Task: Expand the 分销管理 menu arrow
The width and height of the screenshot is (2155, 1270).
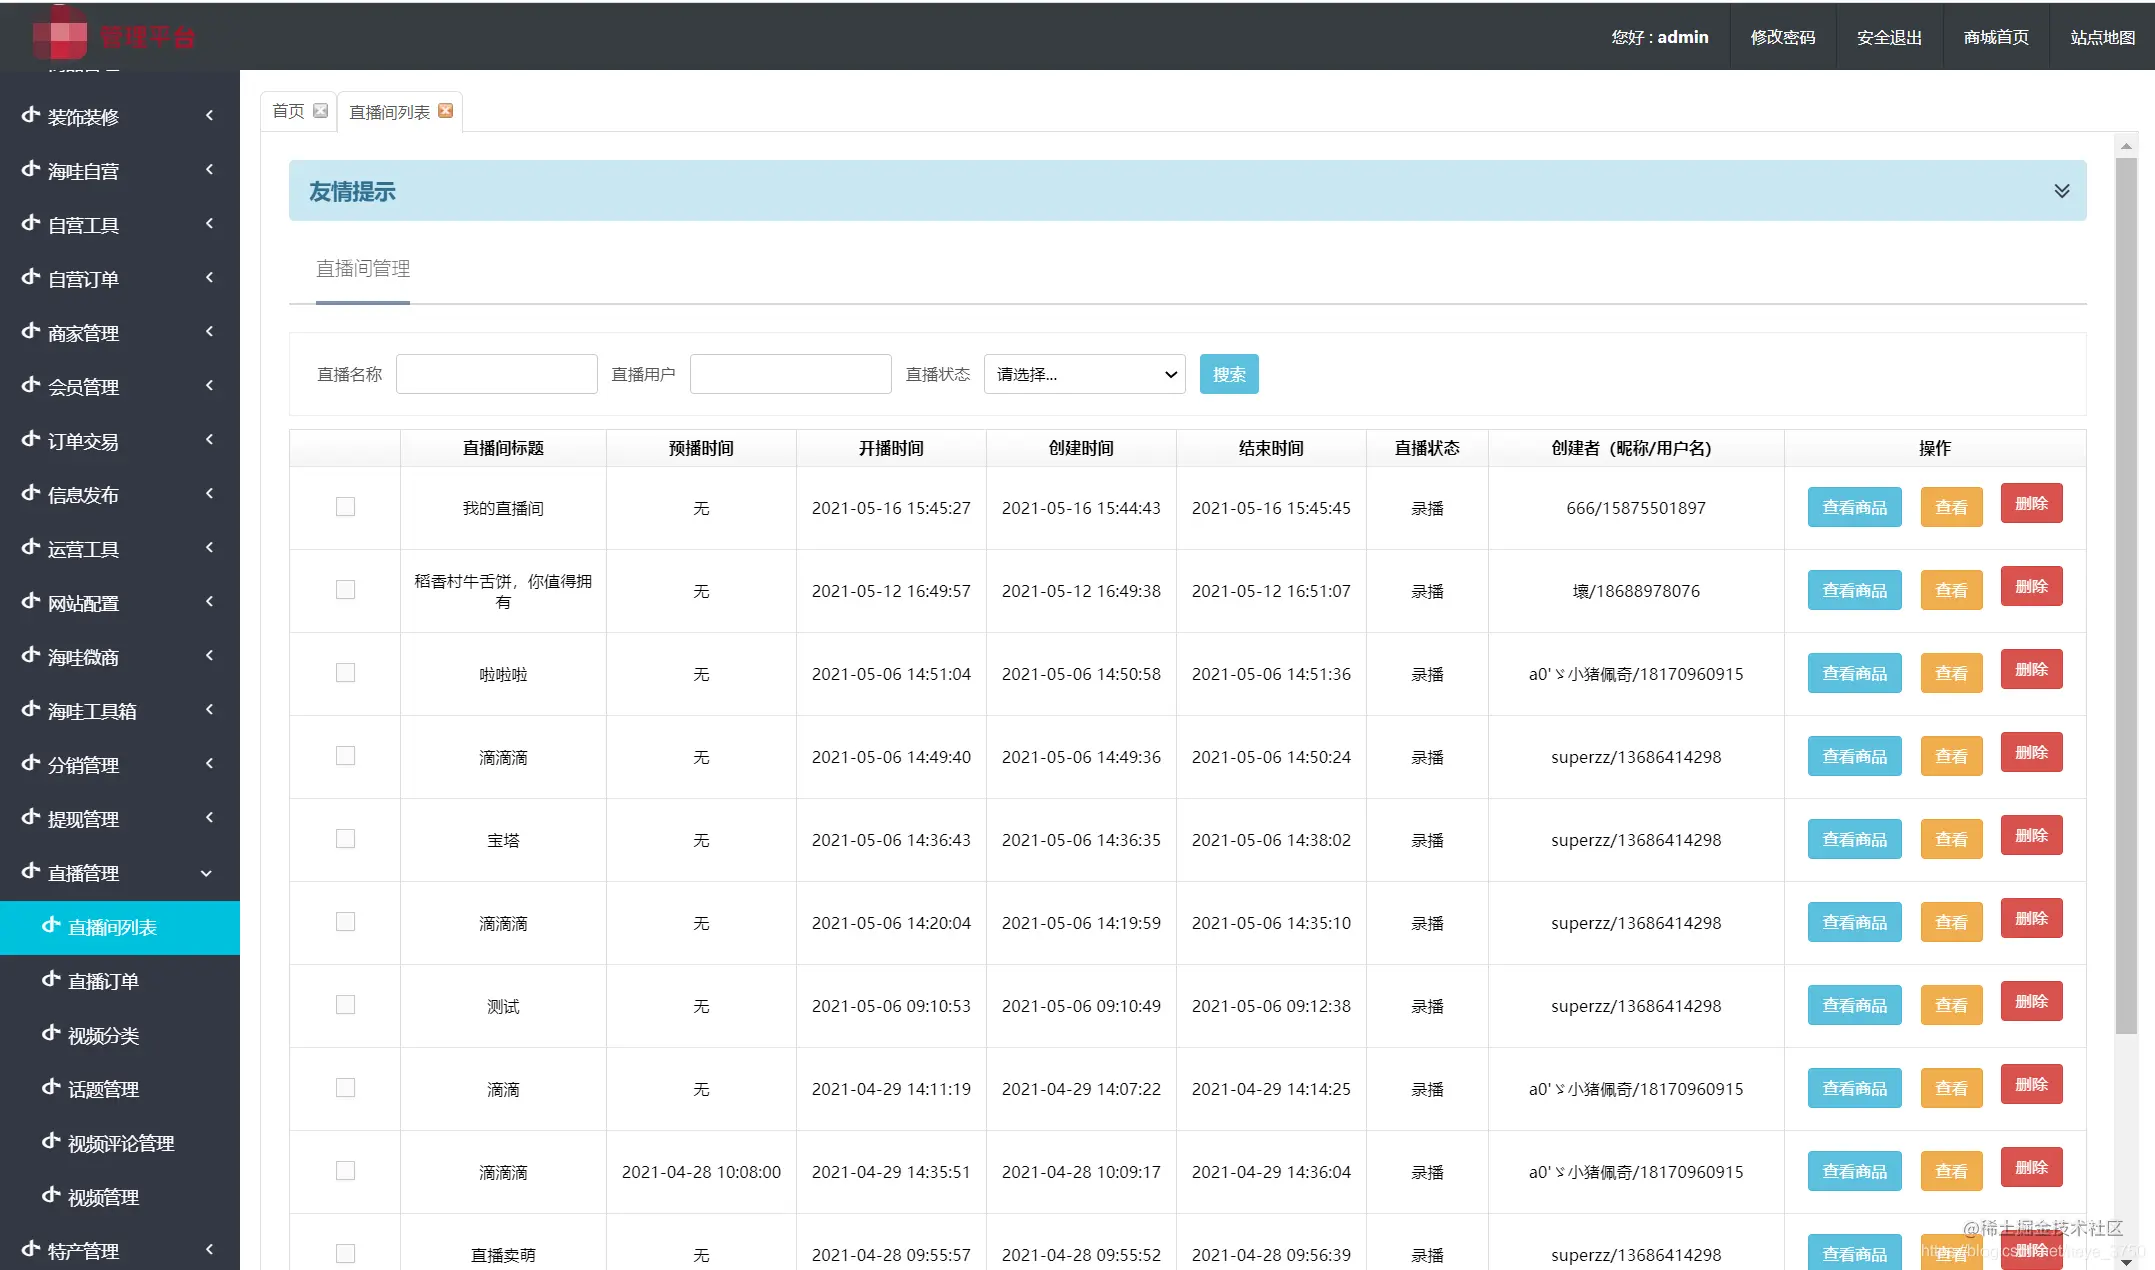Action: (209, 763)
